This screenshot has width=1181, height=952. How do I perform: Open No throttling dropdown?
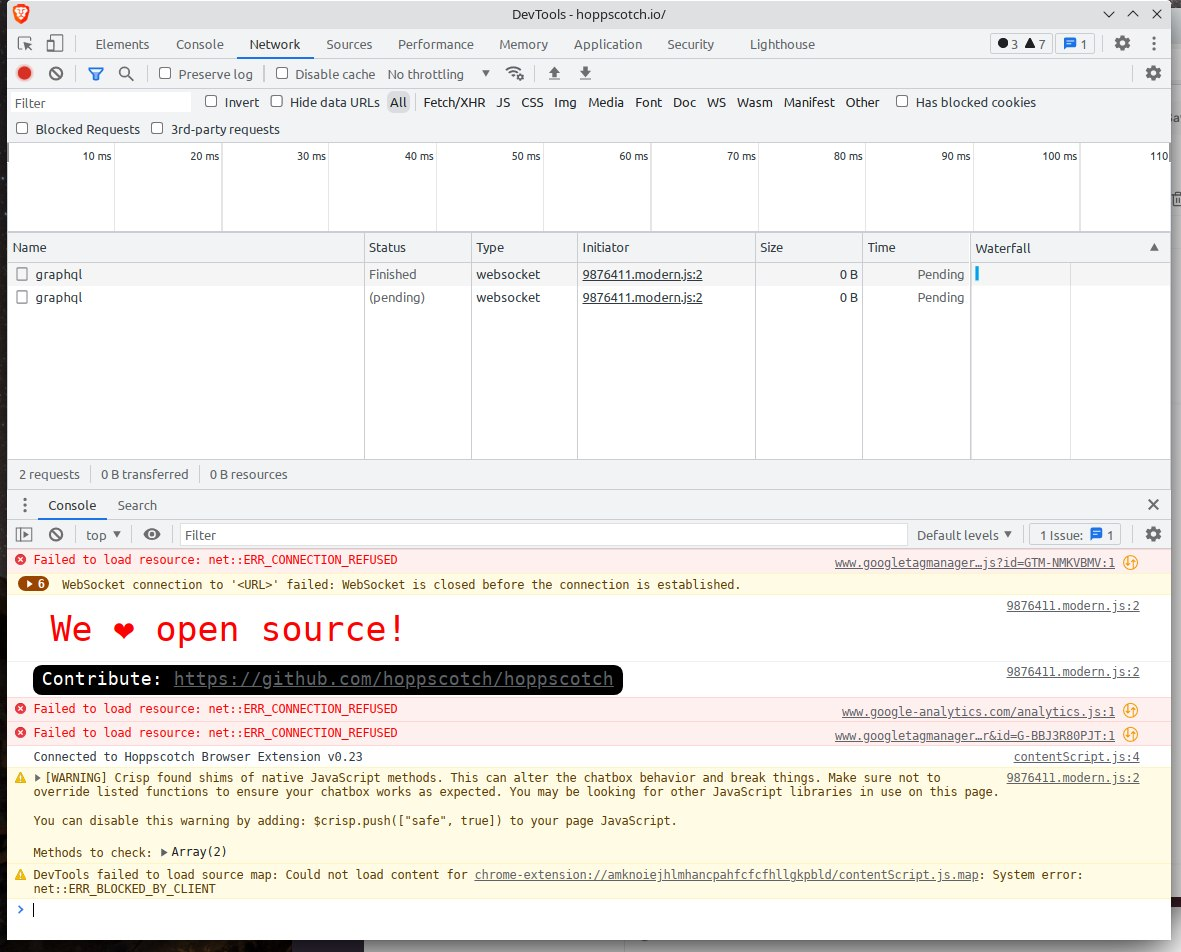pyautogui.click(x=438, y=74)
